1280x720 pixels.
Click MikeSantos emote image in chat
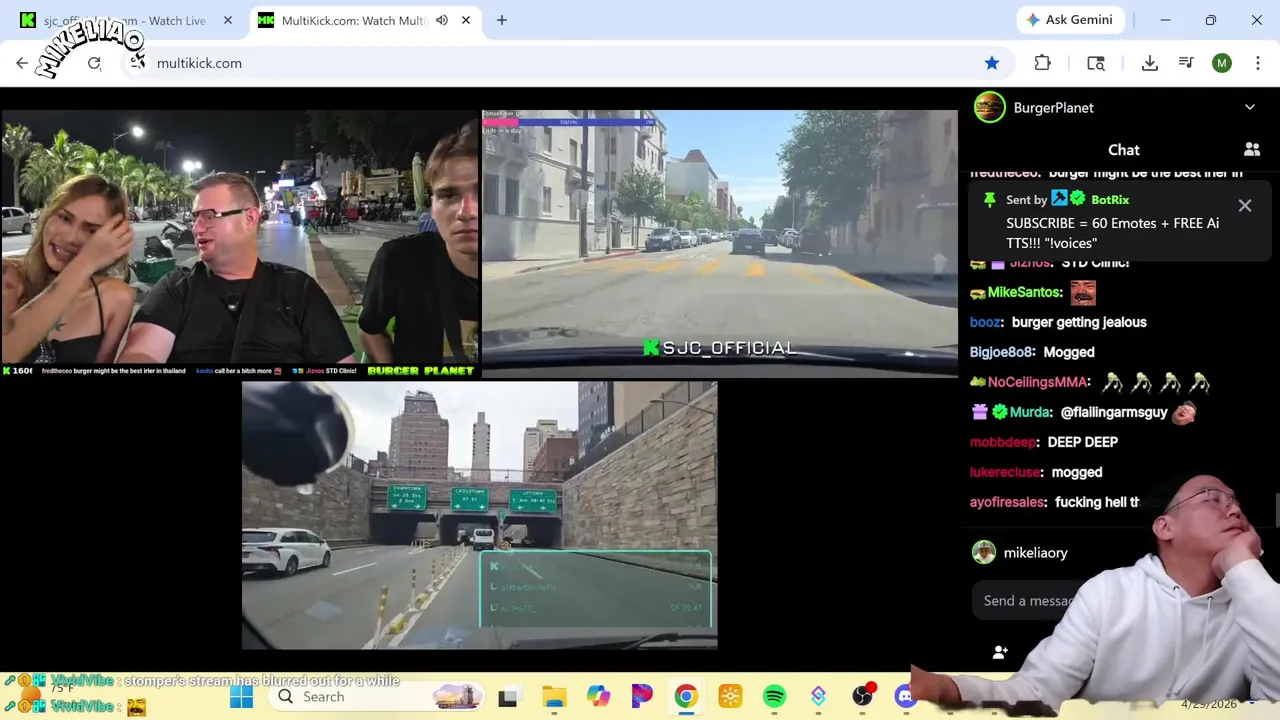coord(1083,293)
